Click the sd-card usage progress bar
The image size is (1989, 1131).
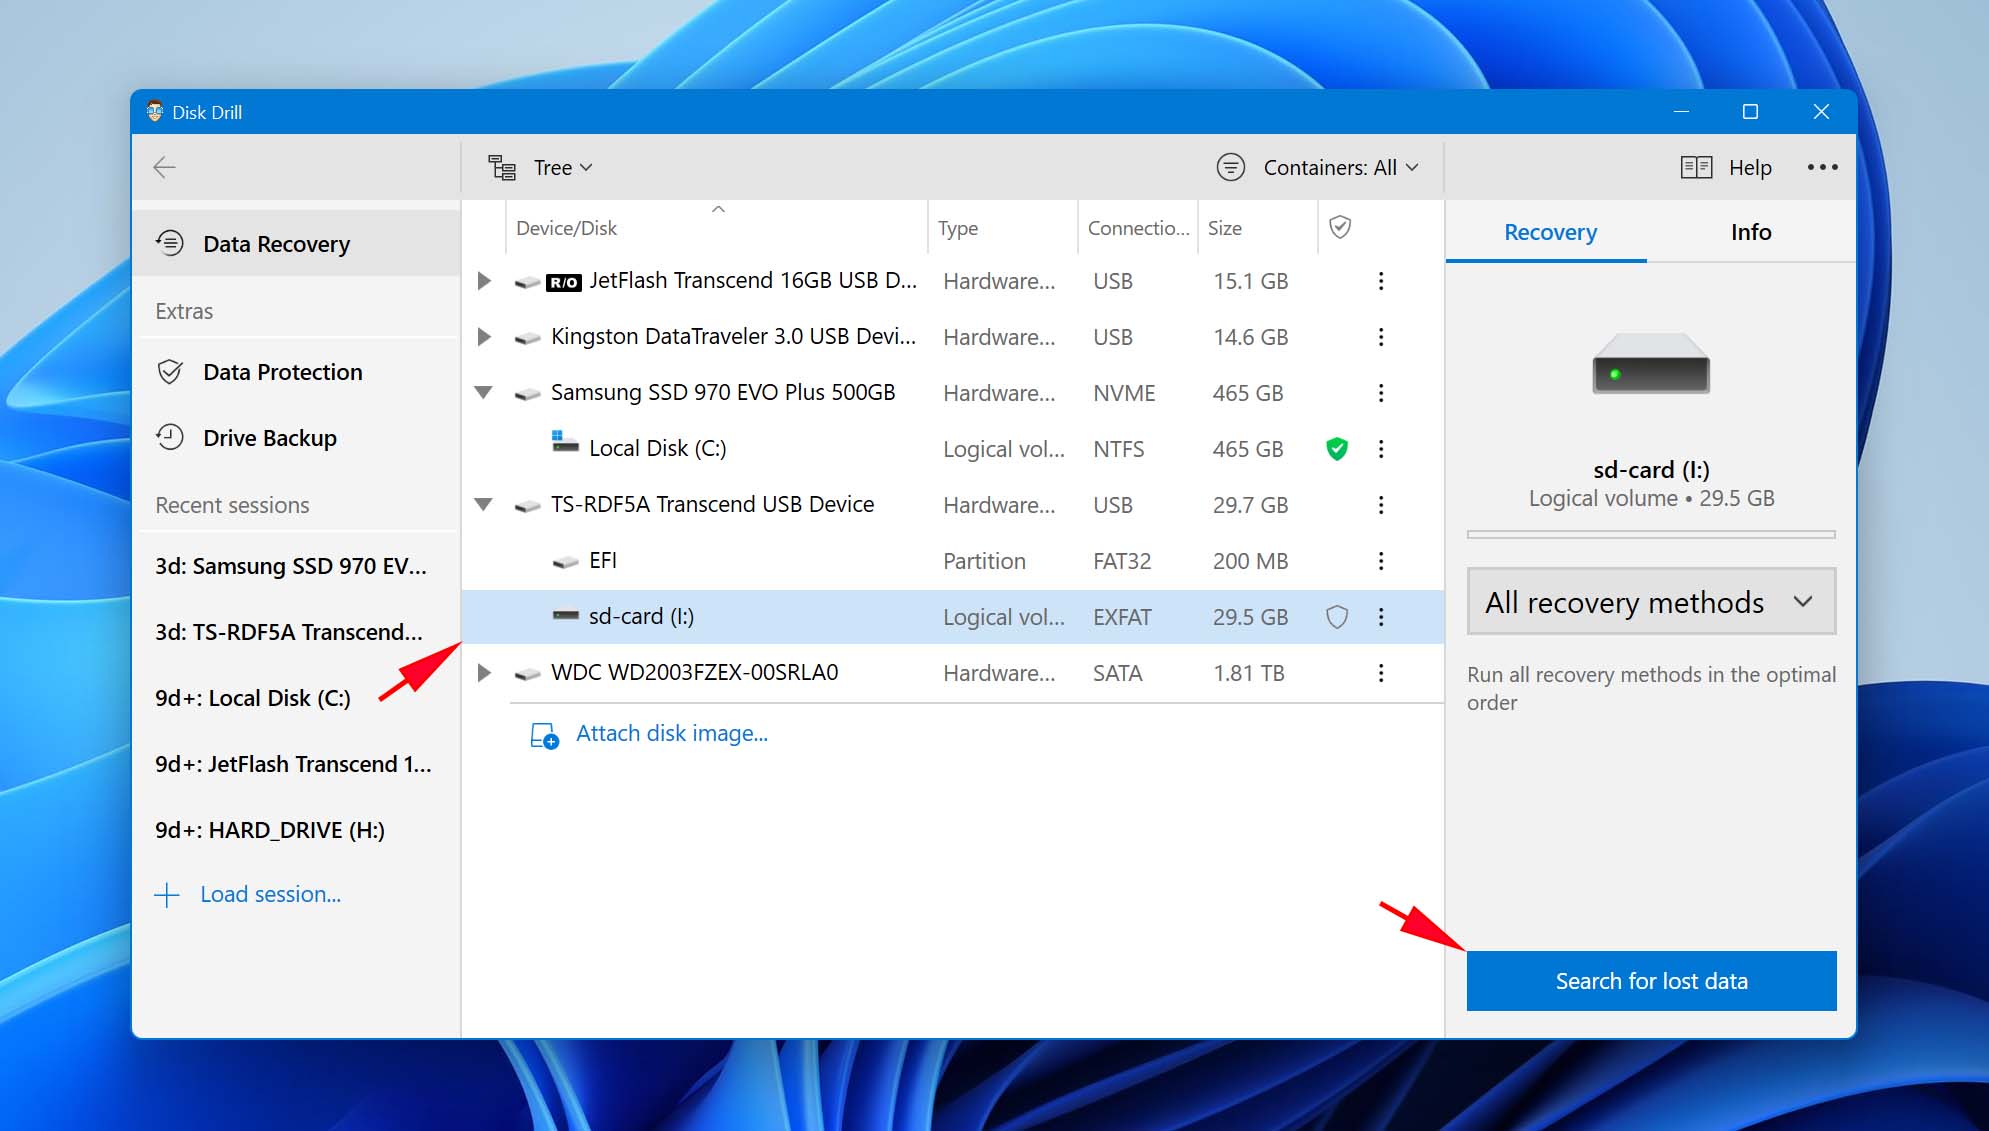point(1651,535)
